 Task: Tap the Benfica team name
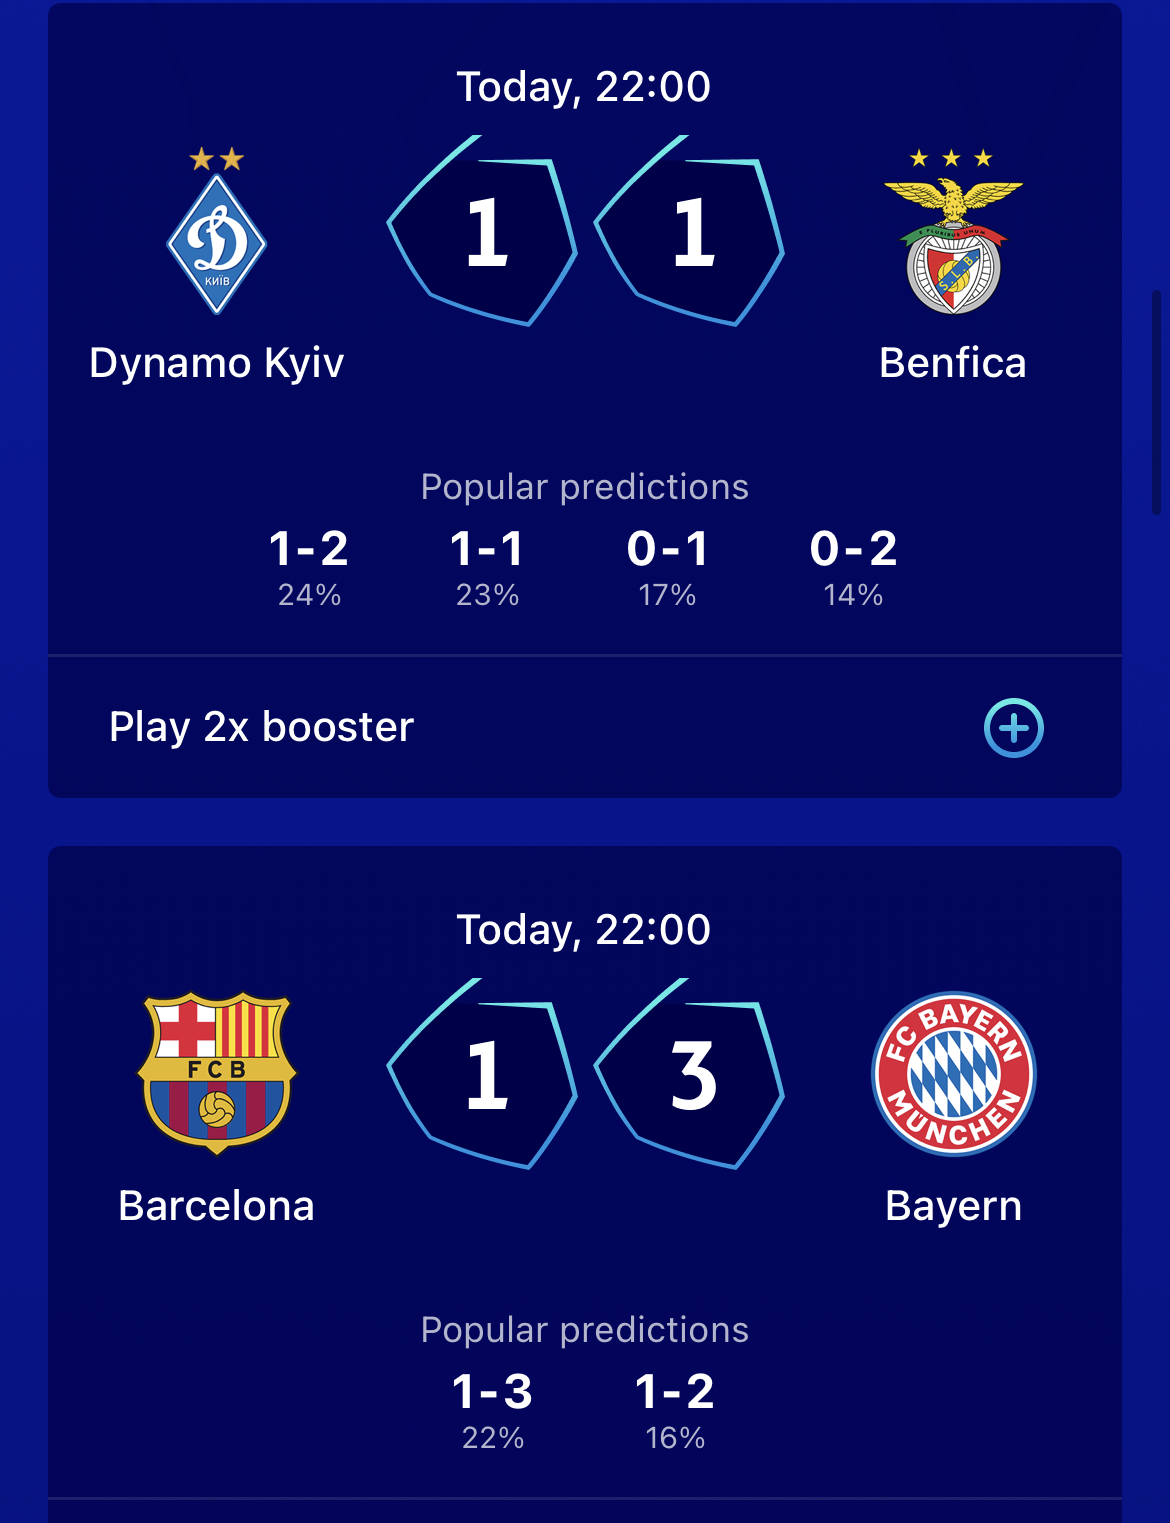coord(953,363)
